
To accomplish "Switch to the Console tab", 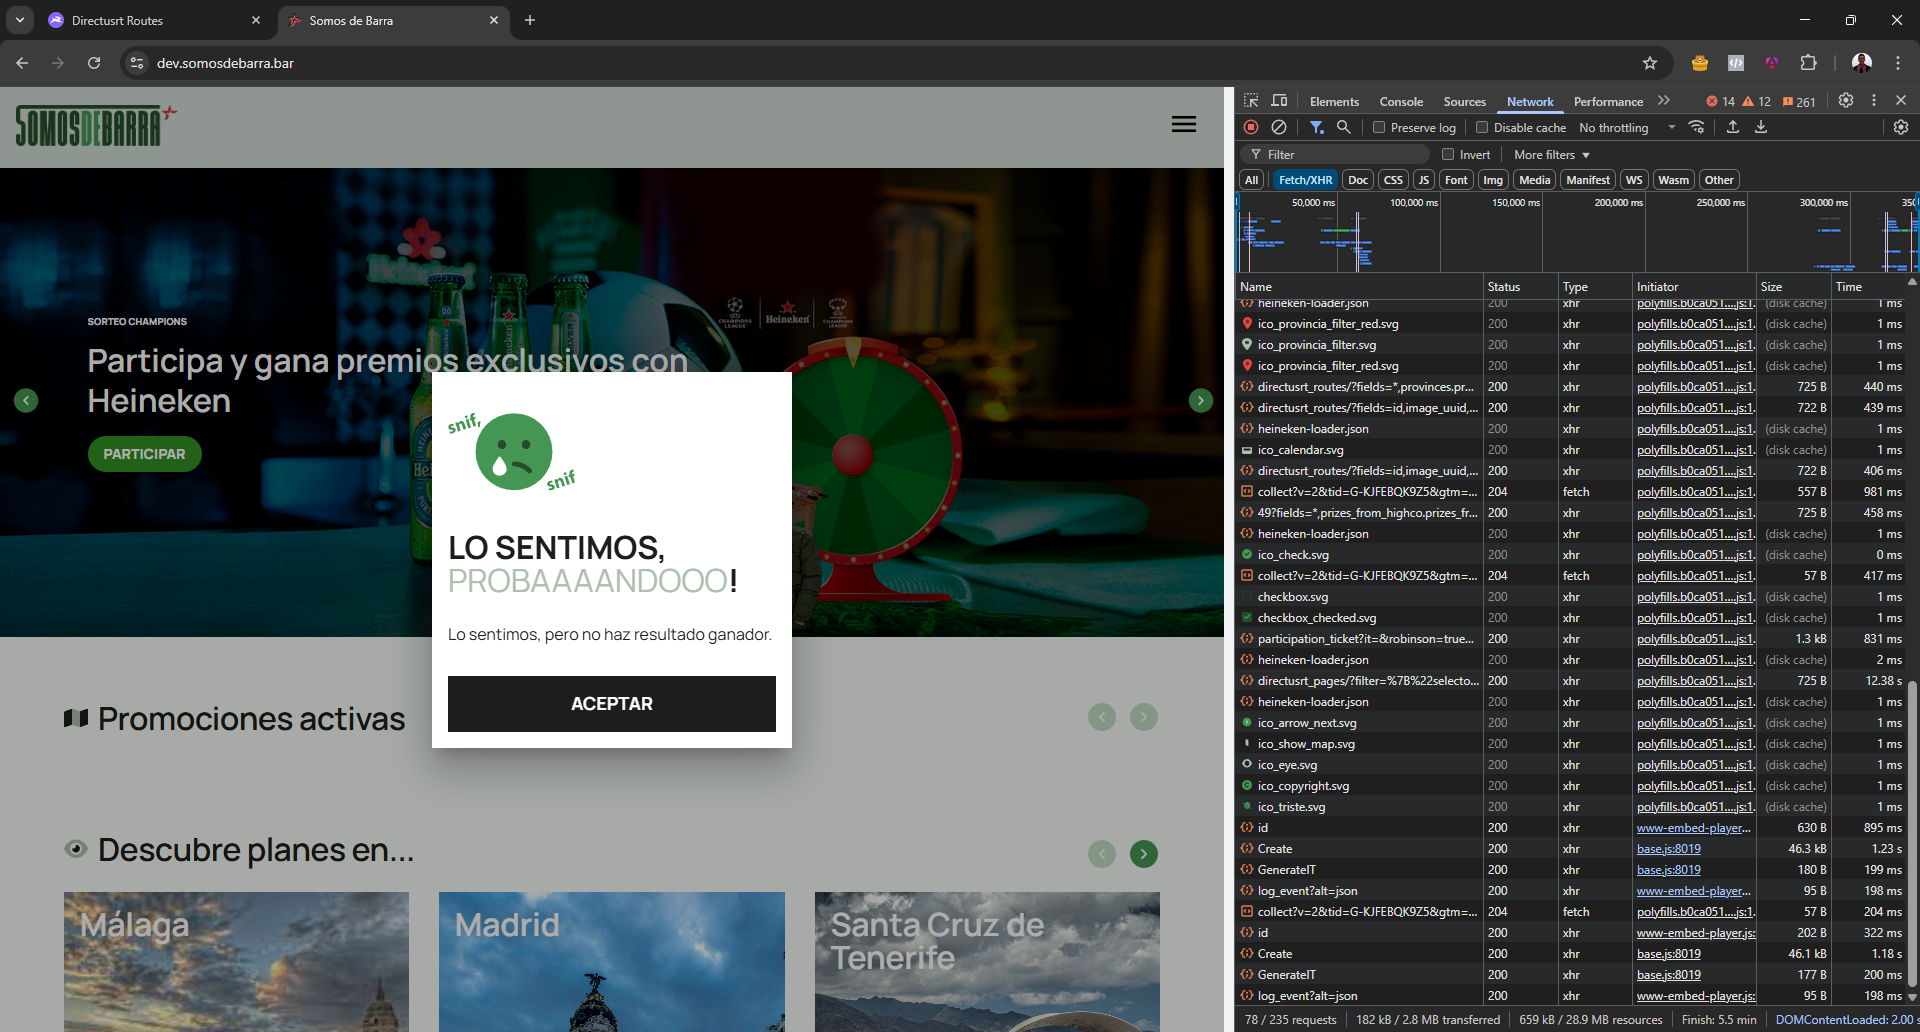I will [1401, 101].
